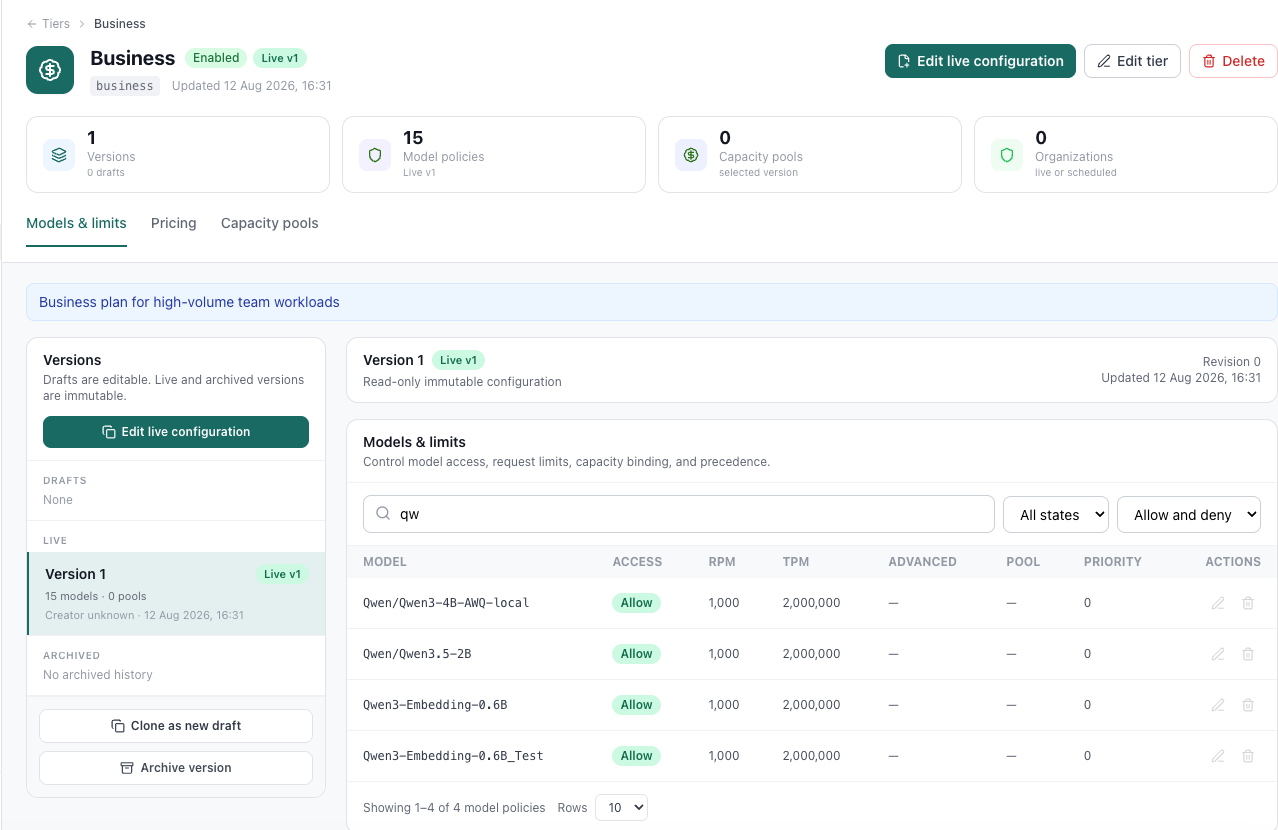1278x830 pixels.
Task: Switch to the Models & limits tab
Action: click(76, 223)
